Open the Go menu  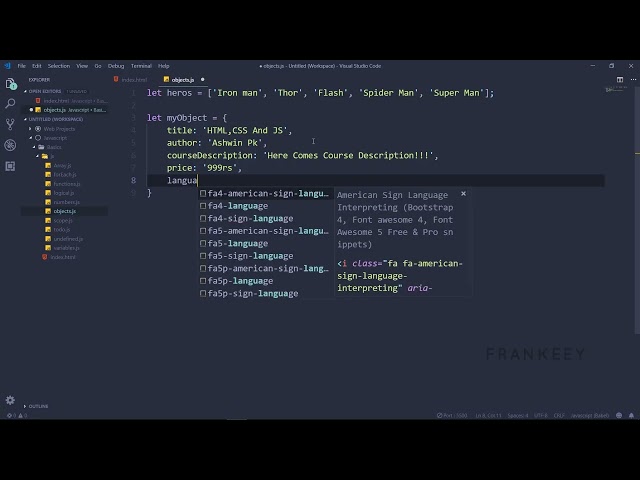(x=98, y=66)
